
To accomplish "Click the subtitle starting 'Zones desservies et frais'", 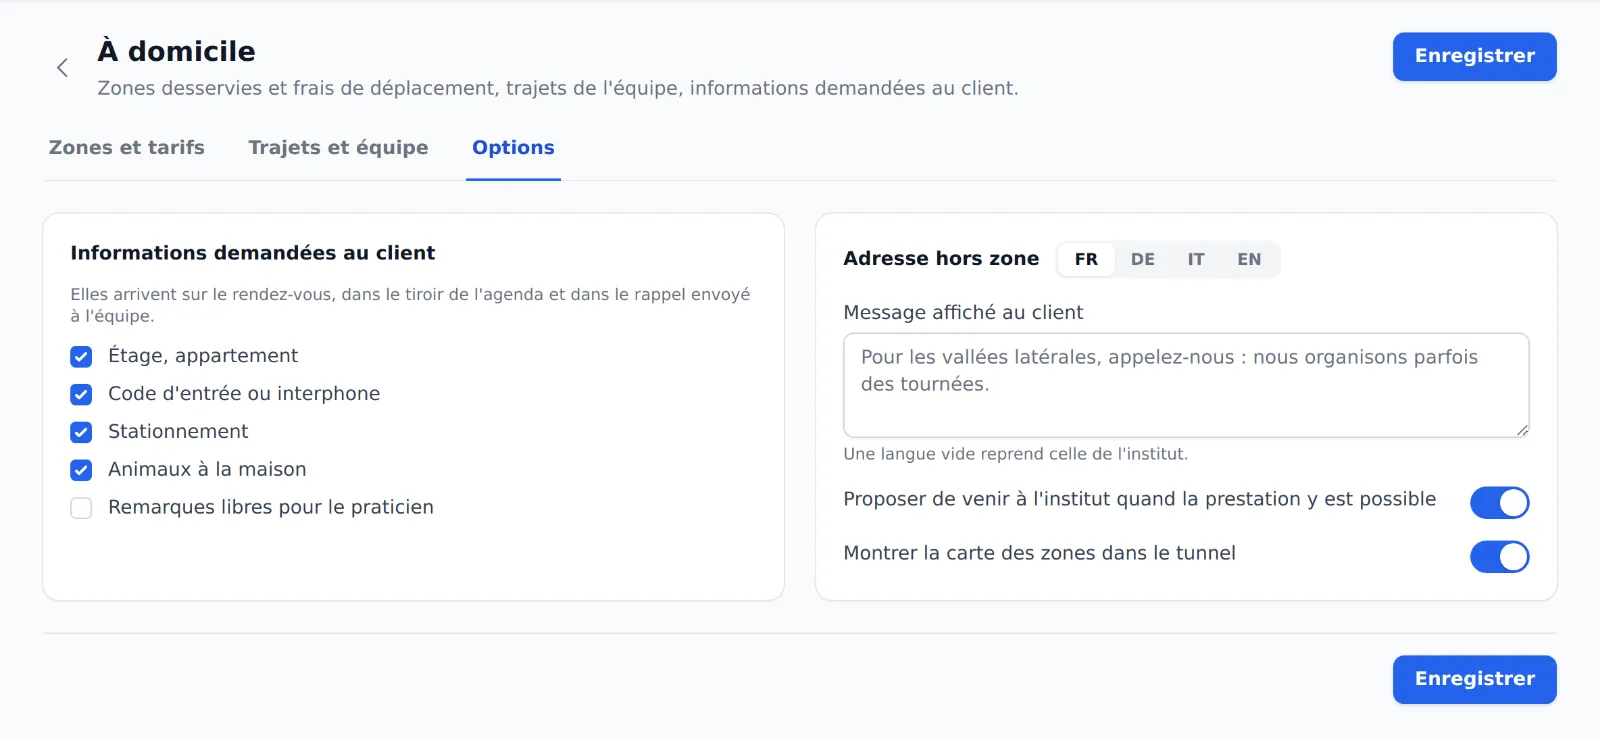I will [x=558, y=88].
